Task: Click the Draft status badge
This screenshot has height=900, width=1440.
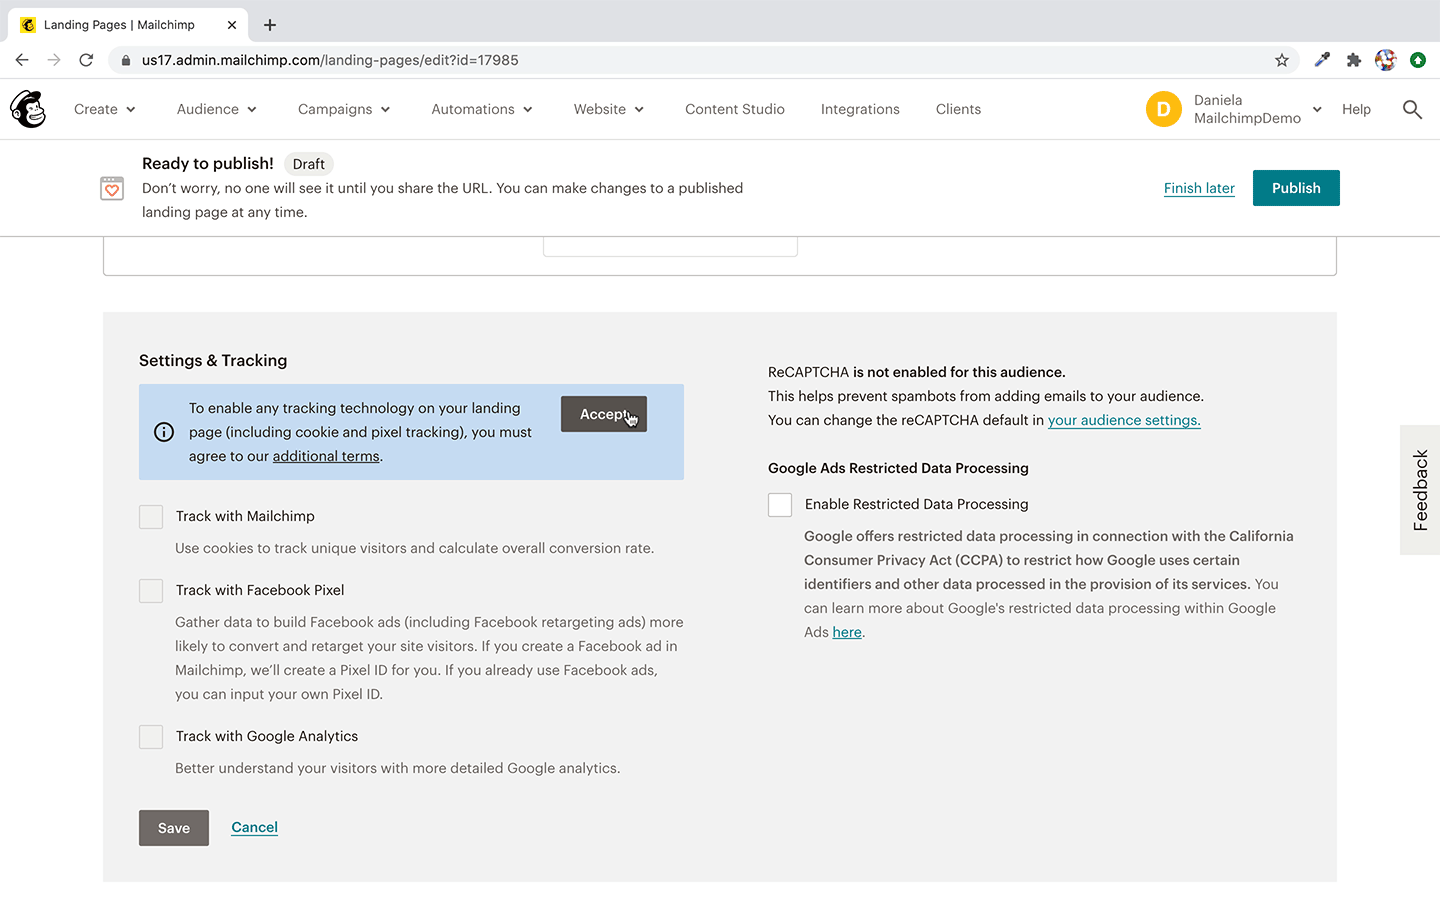Action: point(309,164)
